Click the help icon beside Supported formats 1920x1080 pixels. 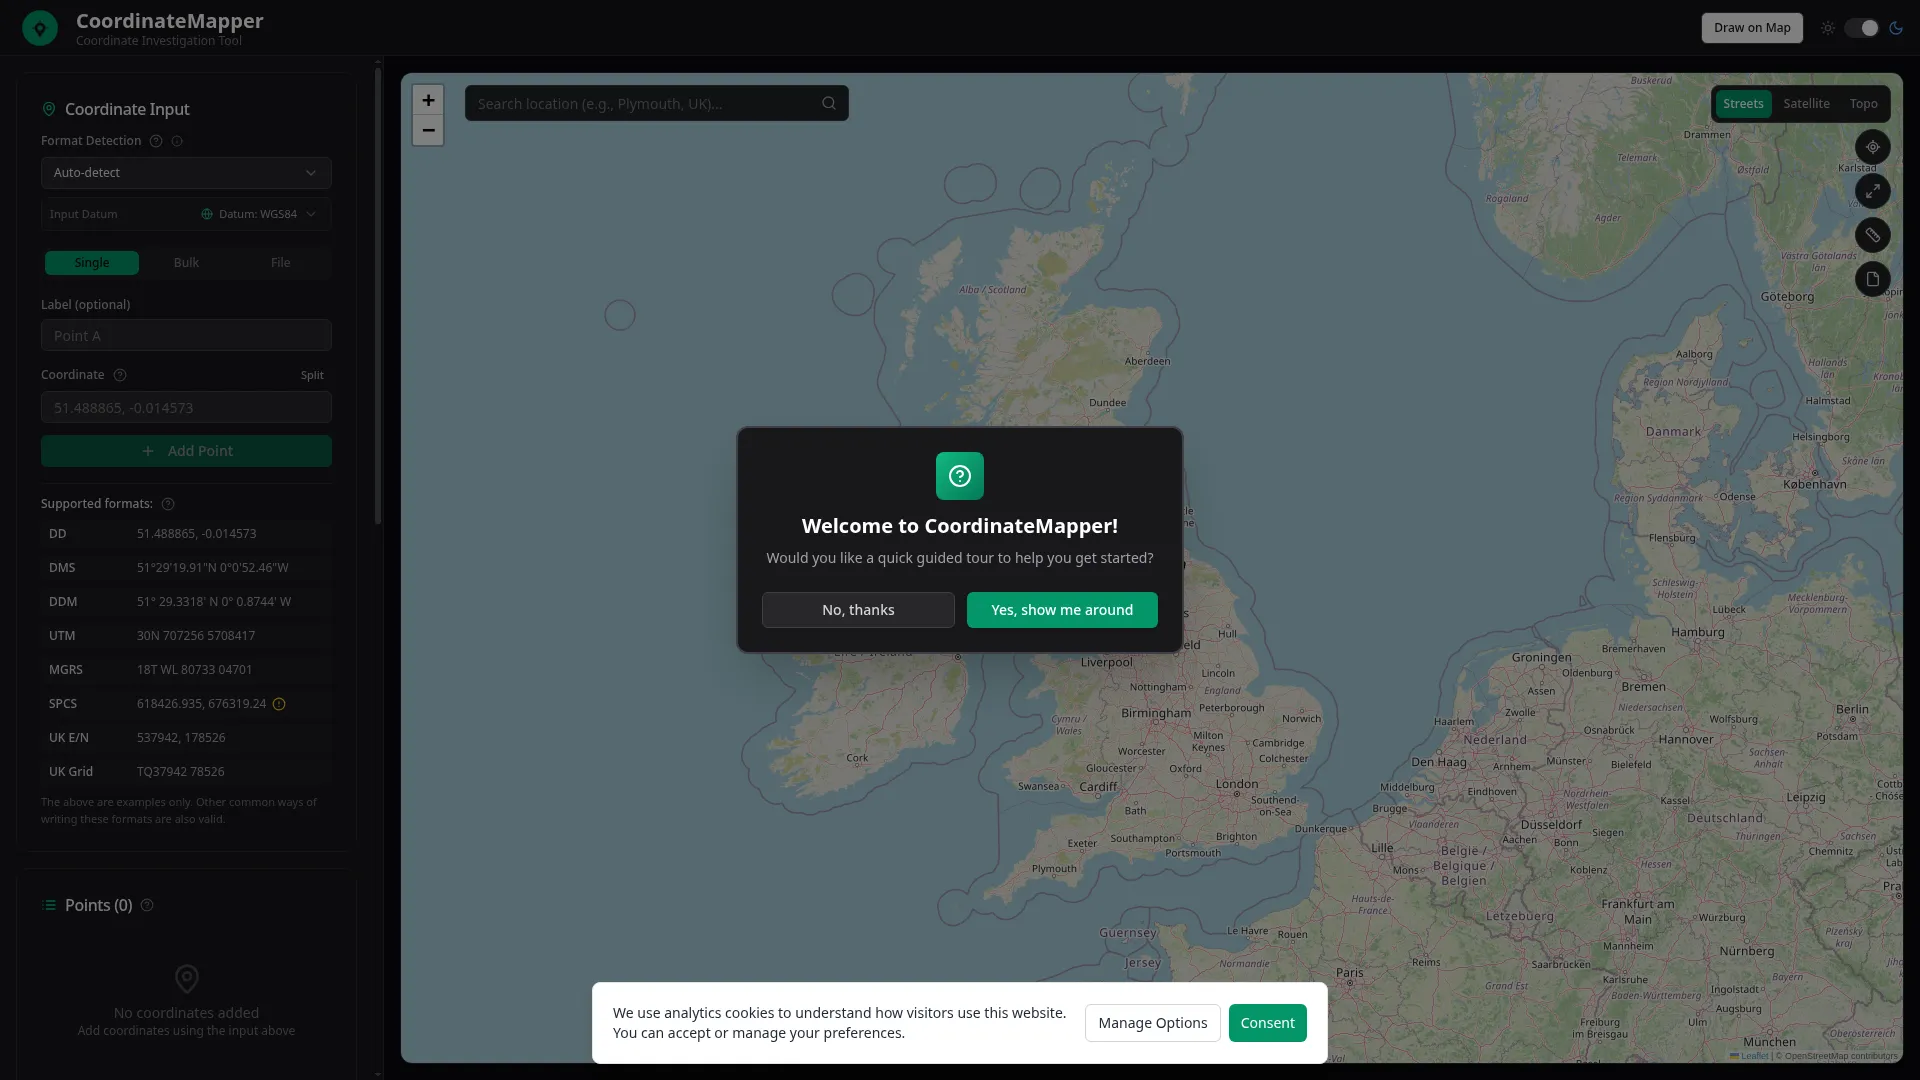click(168, 504)
